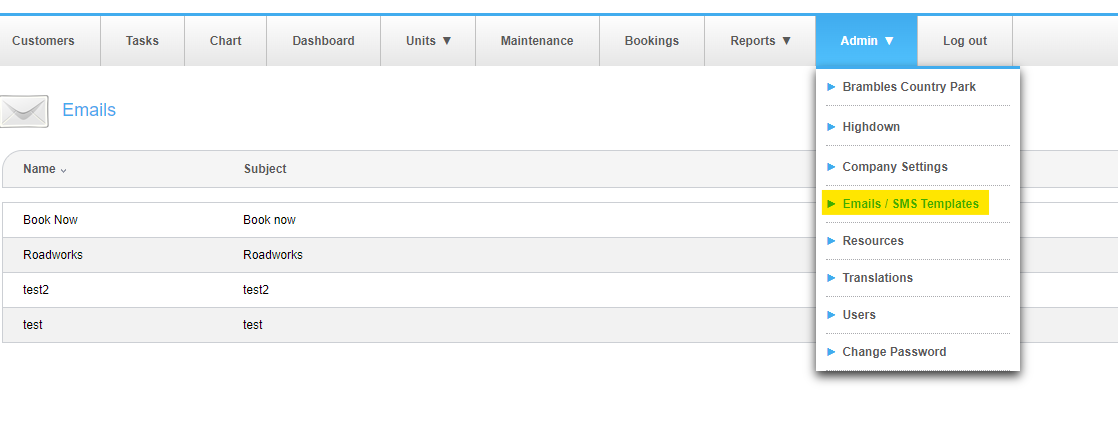Viewport: 1118px width, 427px height.
Task: Open Resources from the Admin menu
Action: [x=873, y=241]
